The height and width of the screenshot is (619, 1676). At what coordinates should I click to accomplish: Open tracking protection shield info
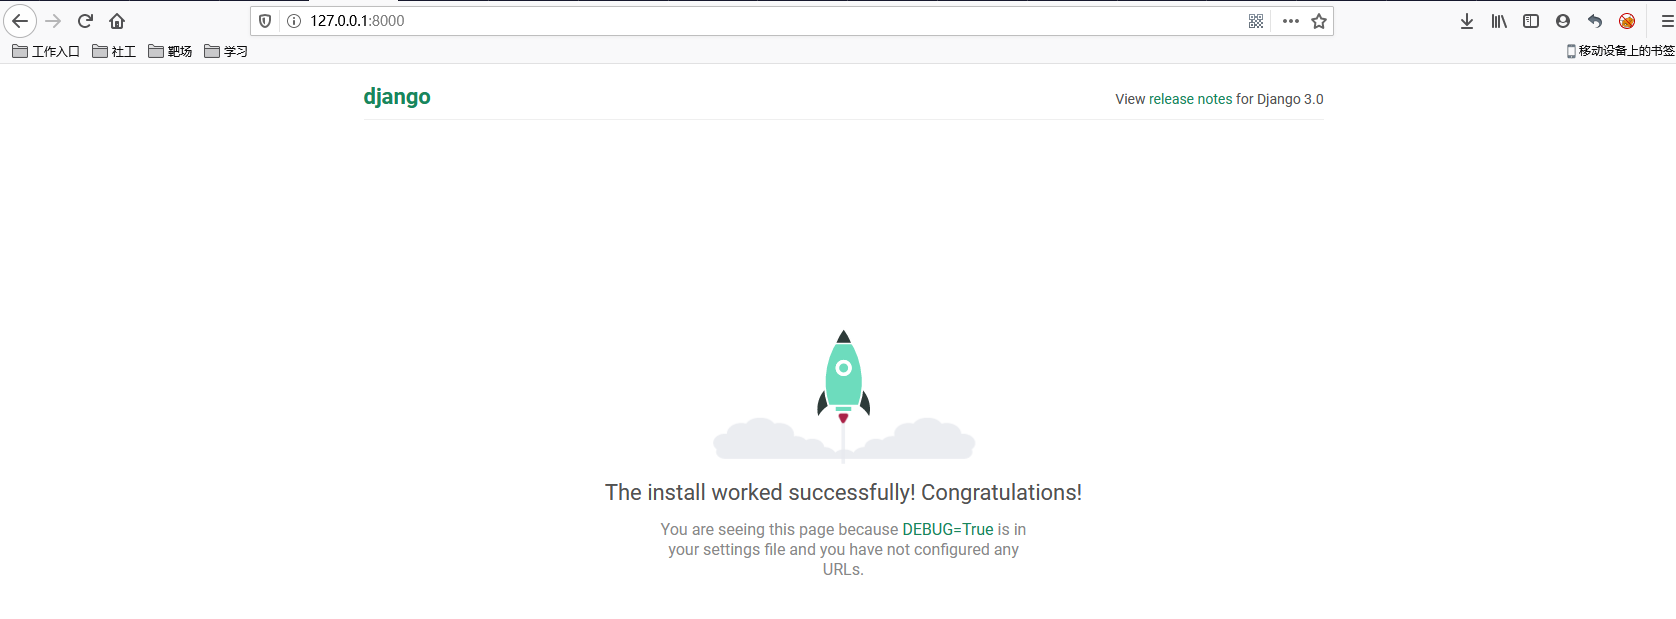[x=265, y=21]
